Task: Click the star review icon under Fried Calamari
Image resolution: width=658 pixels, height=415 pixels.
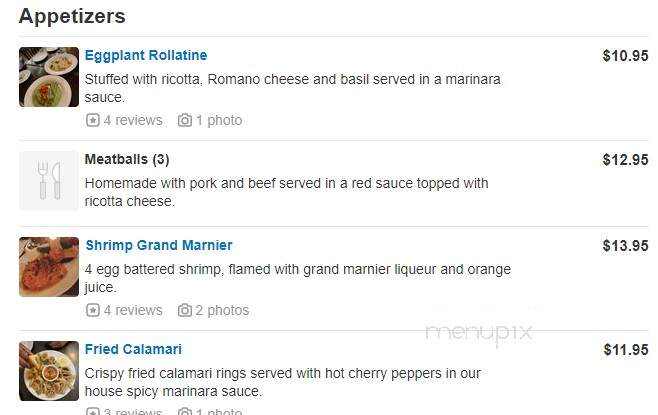Action: coord(93,412)
